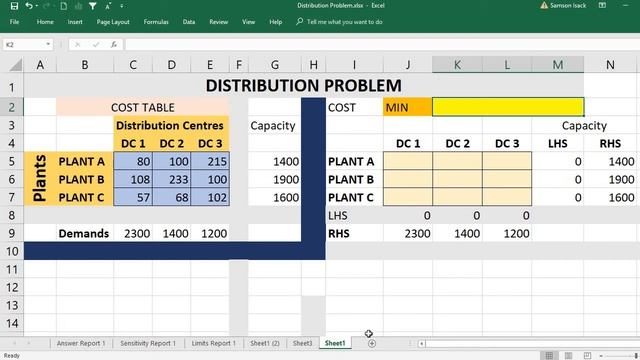Open the Answer Report 1 sheet tab
Image resolution: width=640 pixels, height=360 pixels.
81,343
